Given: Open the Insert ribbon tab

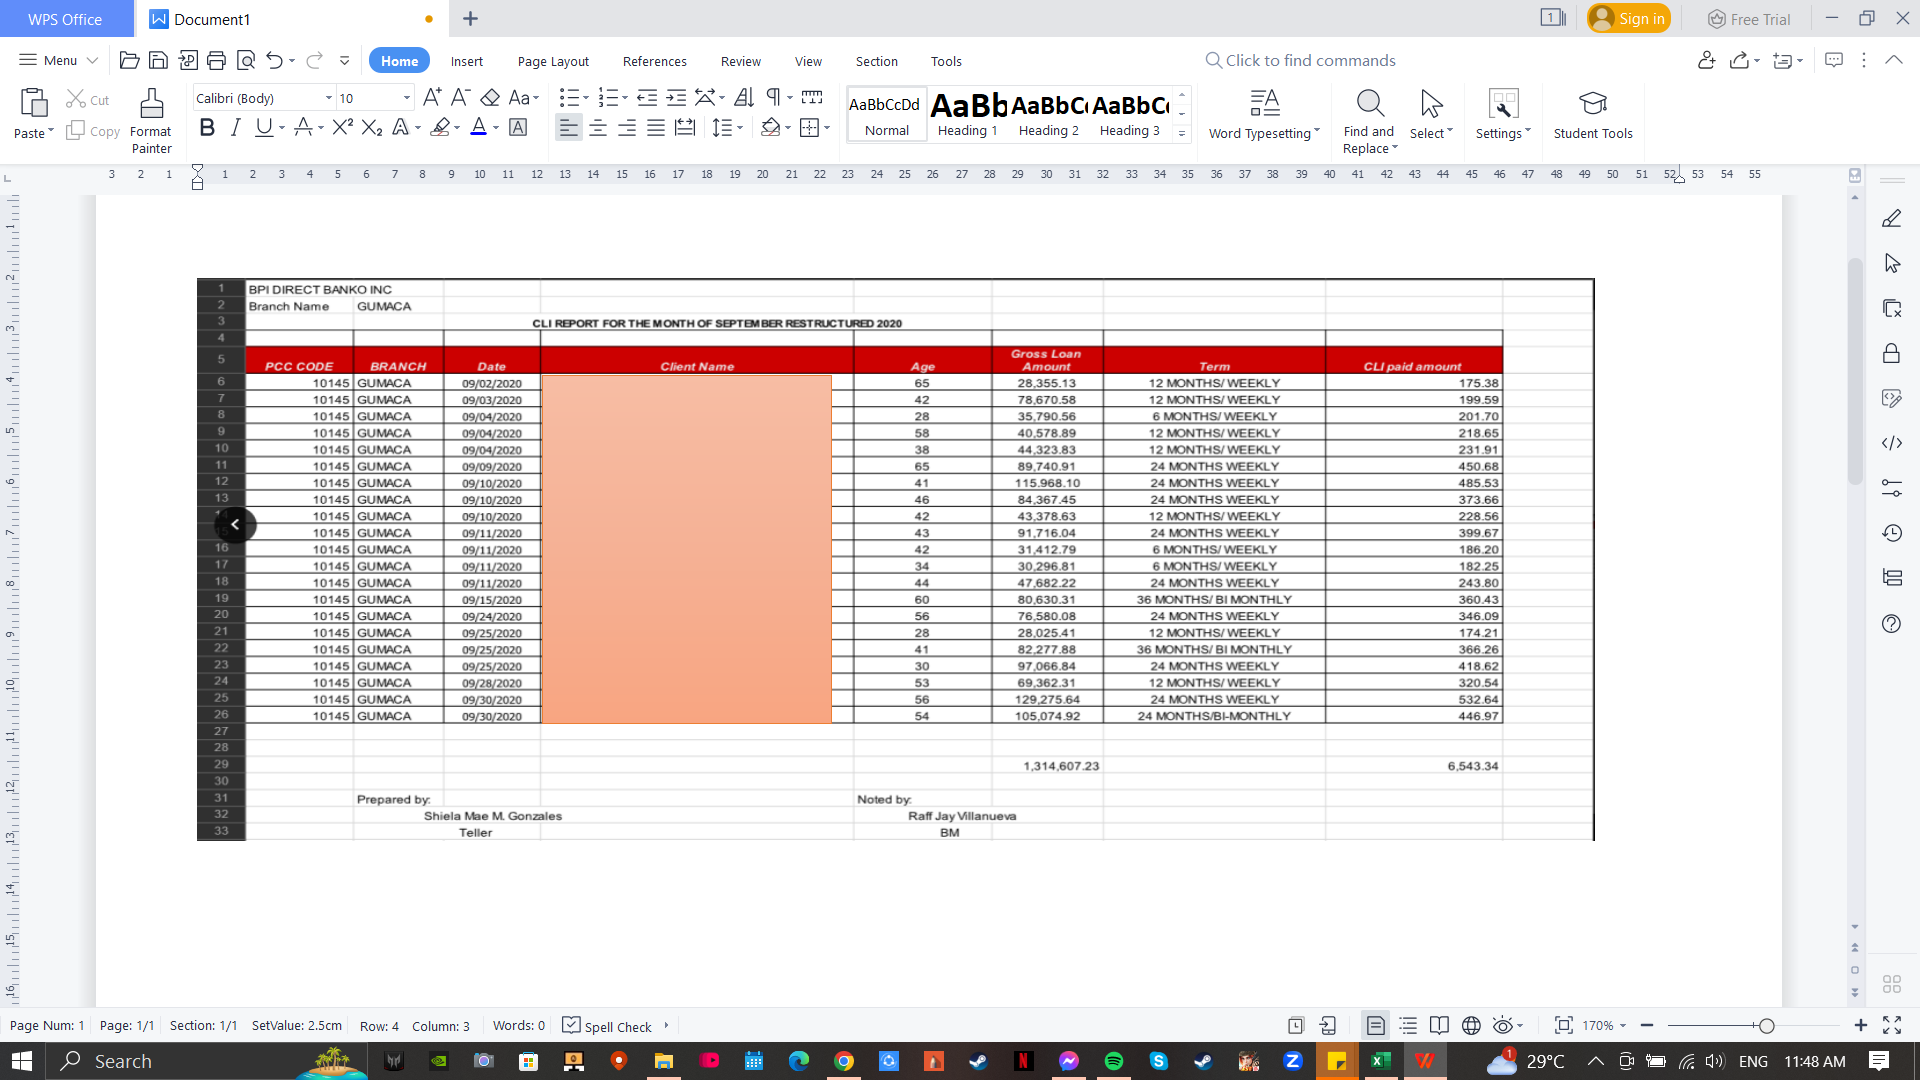Looking at the screenshot, I should 466,61.
